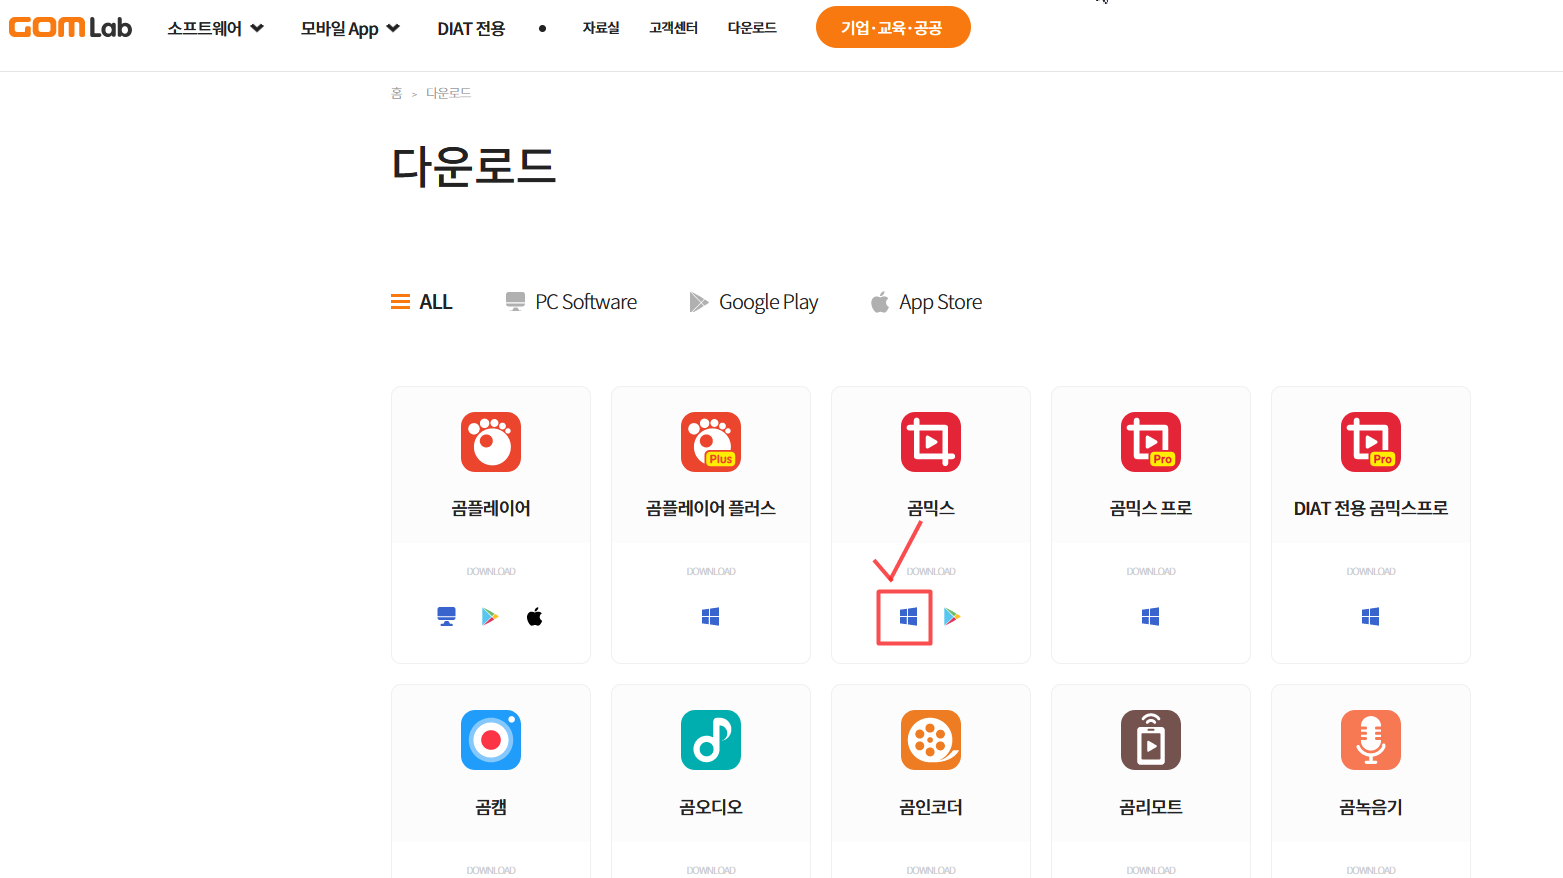Download 곰플레이어 플러스 via Windows icon

(711, 617)
